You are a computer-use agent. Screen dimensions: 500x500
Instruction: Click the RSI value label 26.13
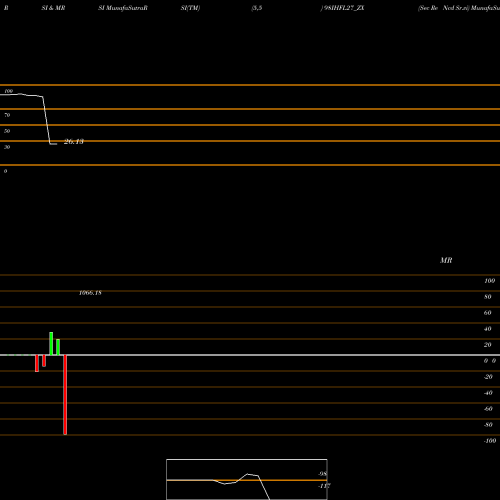click(x=74, y=142)
